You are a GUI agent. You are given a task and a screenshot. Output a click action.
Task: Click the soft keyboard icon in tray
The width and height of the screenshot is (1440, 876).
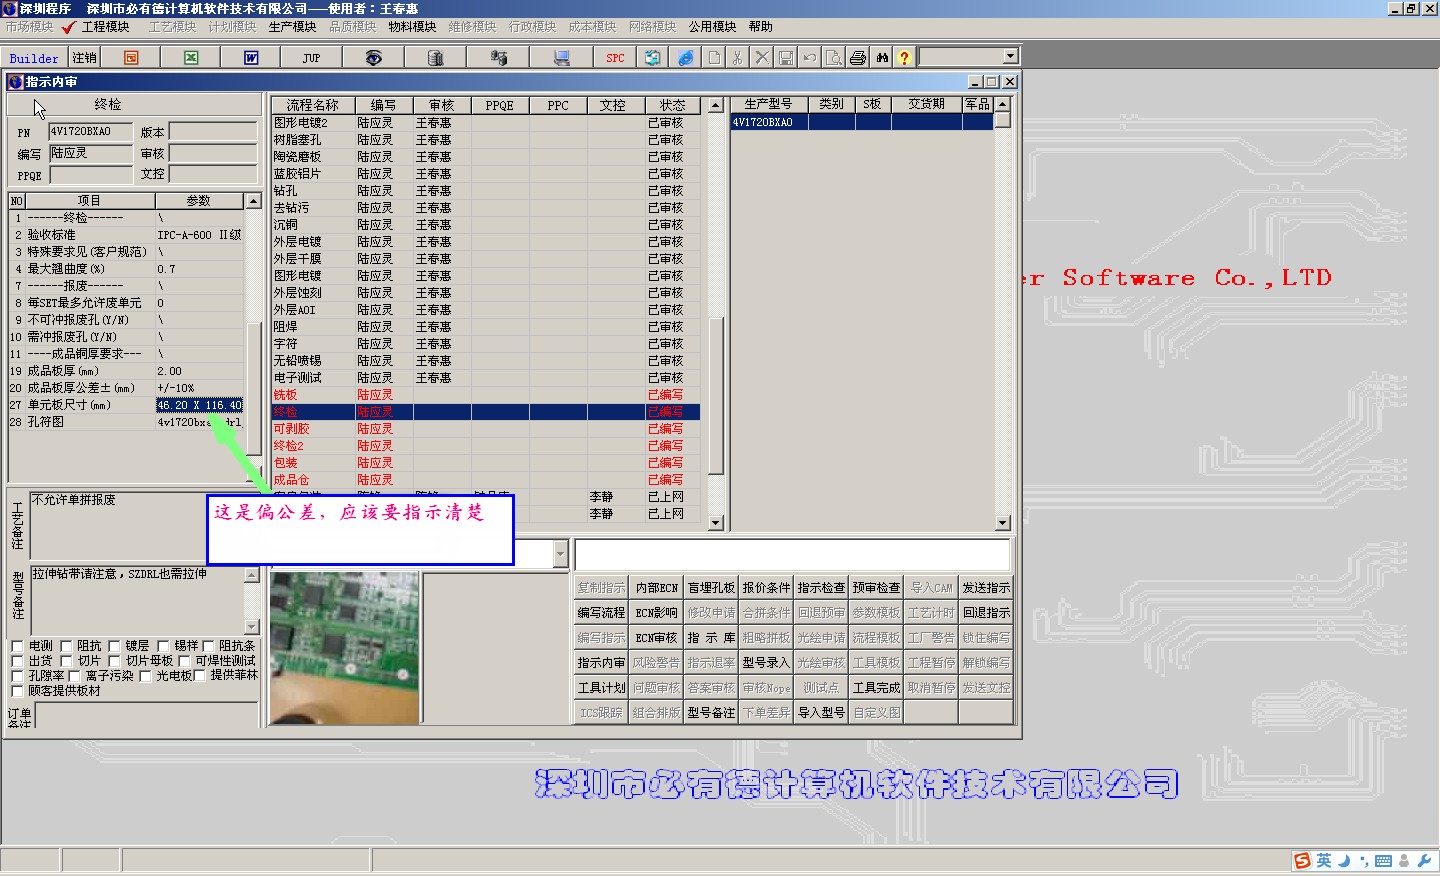[x=1383, y=861]
